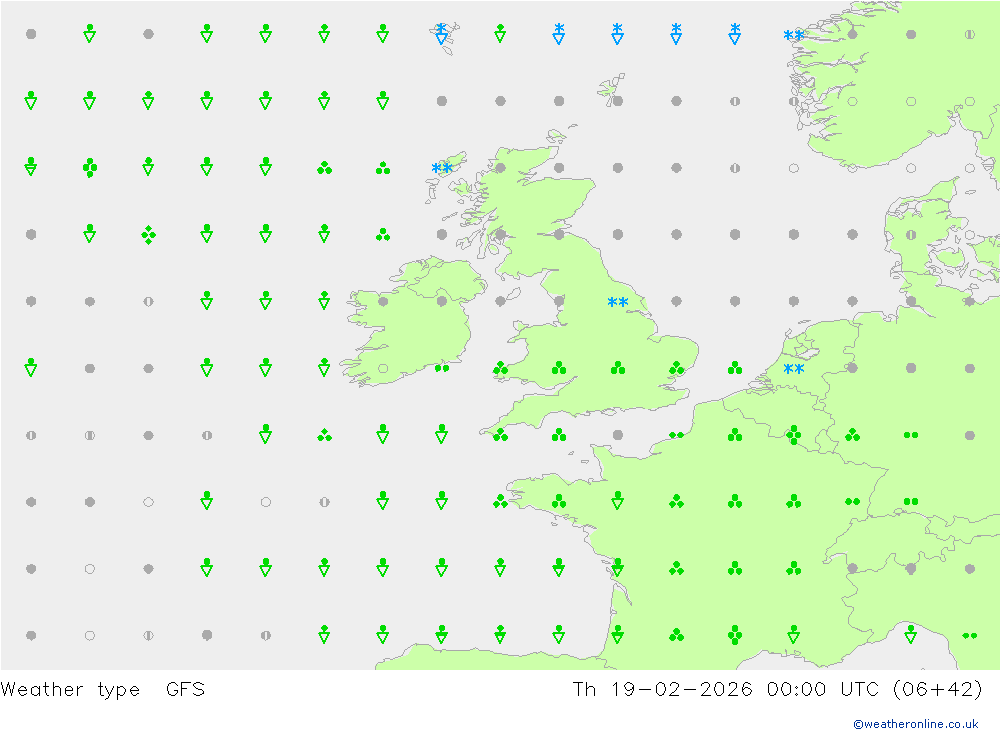This screenshot has height=733, width=1000.
Task: Click the grey cloud symbol over central Ireland
Action: [x=441, y=301]
